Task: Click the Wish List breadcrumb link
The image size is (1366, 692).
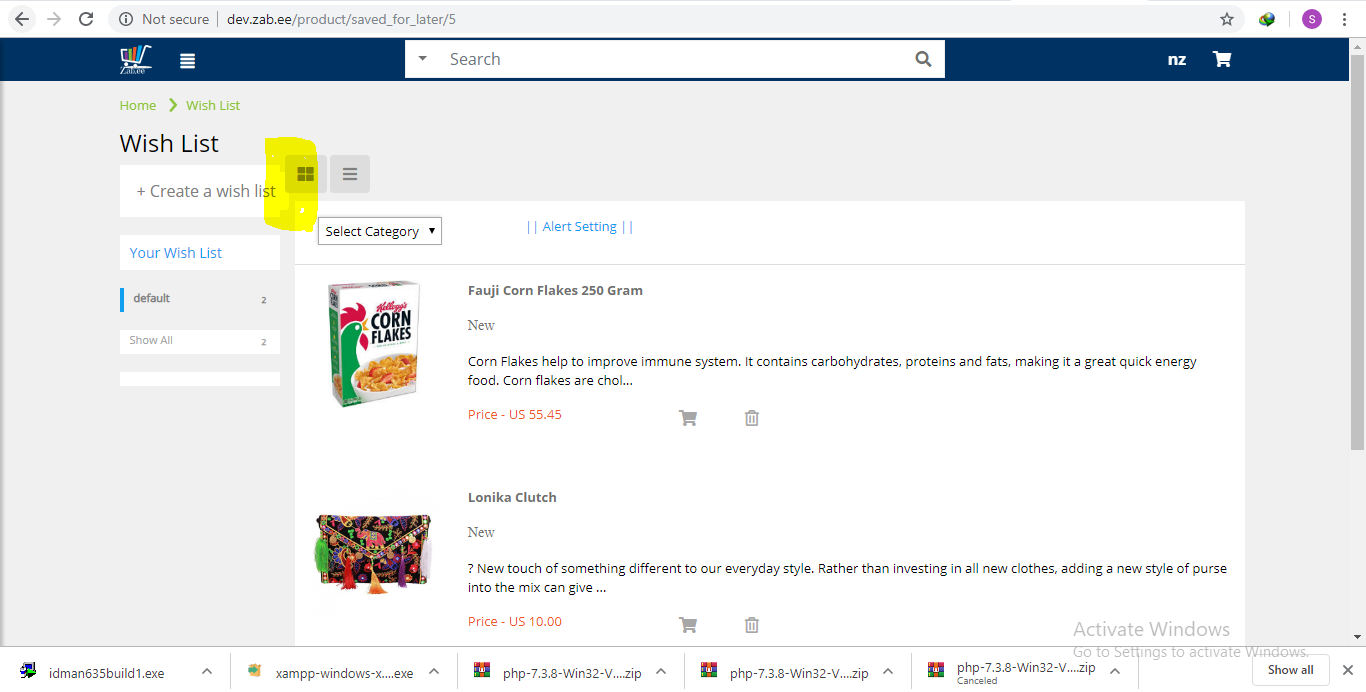Action: [213, 105]
